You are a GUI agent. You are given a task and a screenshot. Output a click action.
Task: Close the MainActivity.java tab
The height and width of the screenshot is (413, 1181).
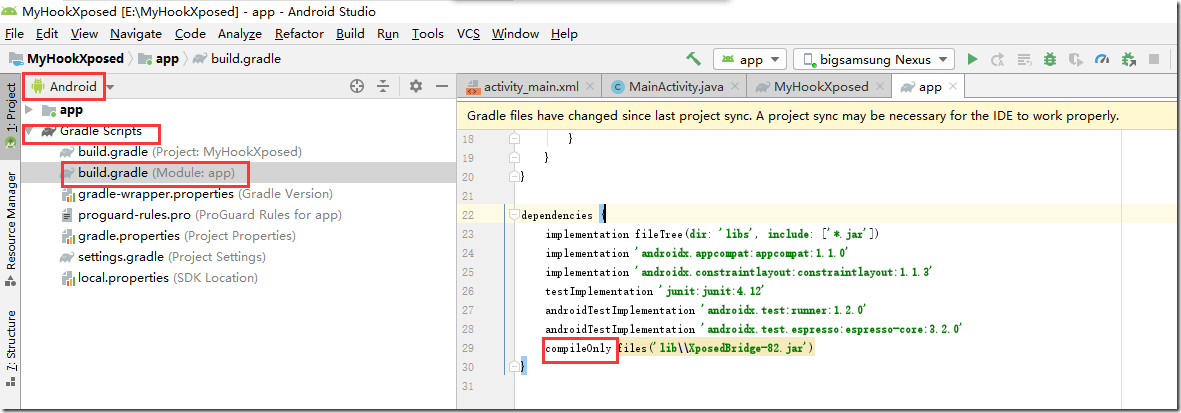pos(734,87)
